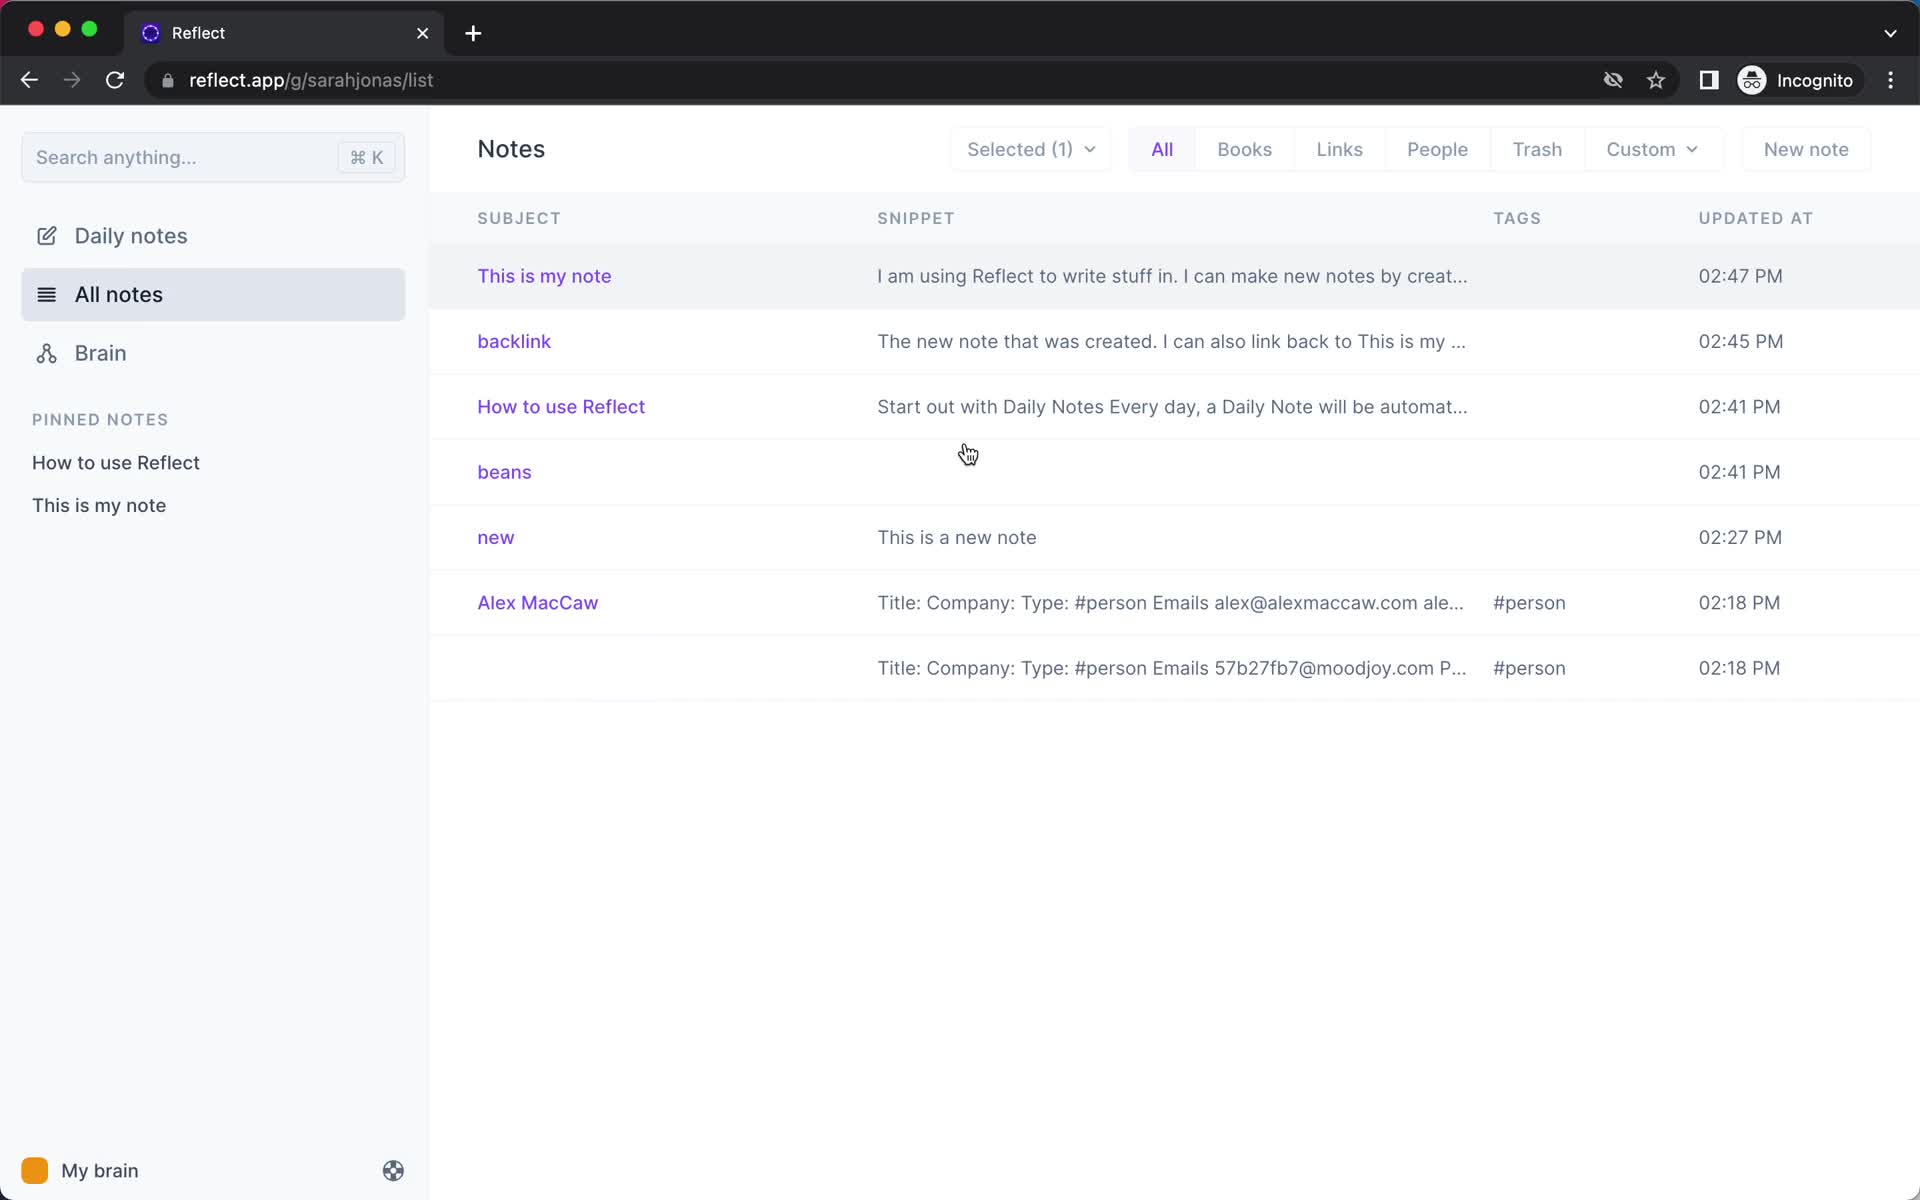Click the moodjoy.com email snippet row
Image resolution: width=1920 pixels, height=1200 pixels.
click(x=1174, y=668)
